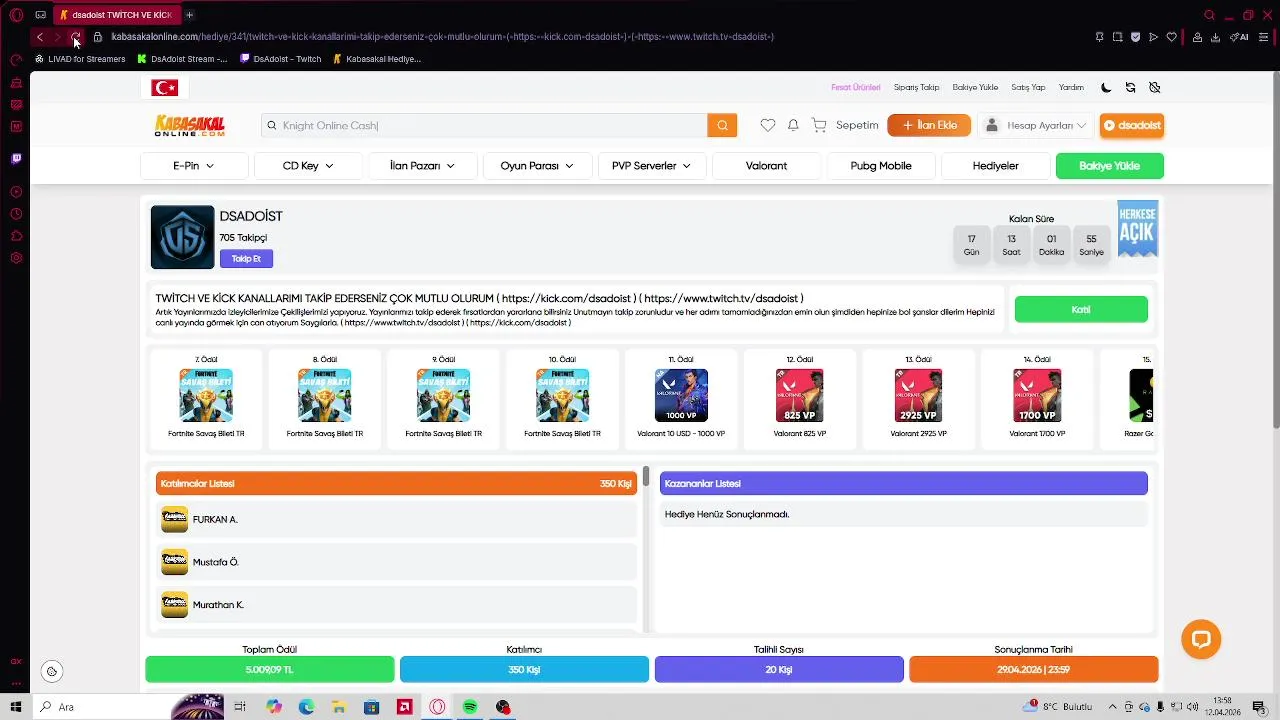The width and height of the screenshot is (1280, 720).
Task: Select Valorant 825 VP prize thumbnail
Action: 800,396
